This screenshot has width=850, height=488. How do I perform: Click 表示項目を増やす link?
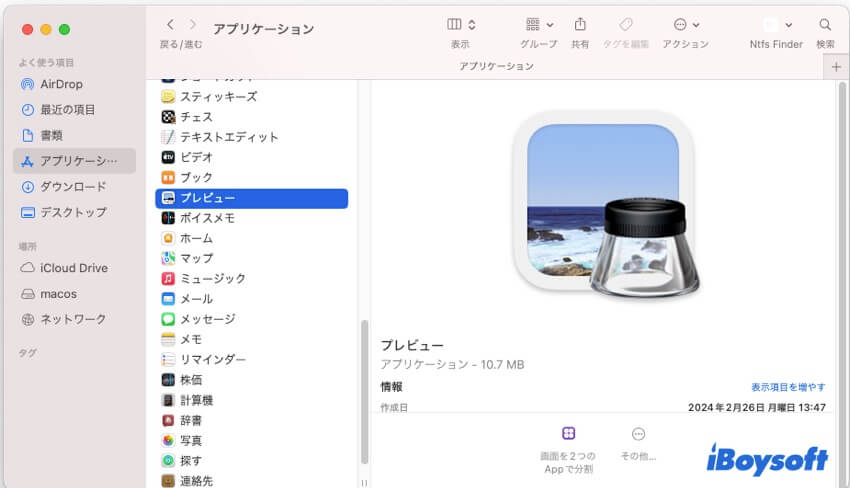(788, 387)
